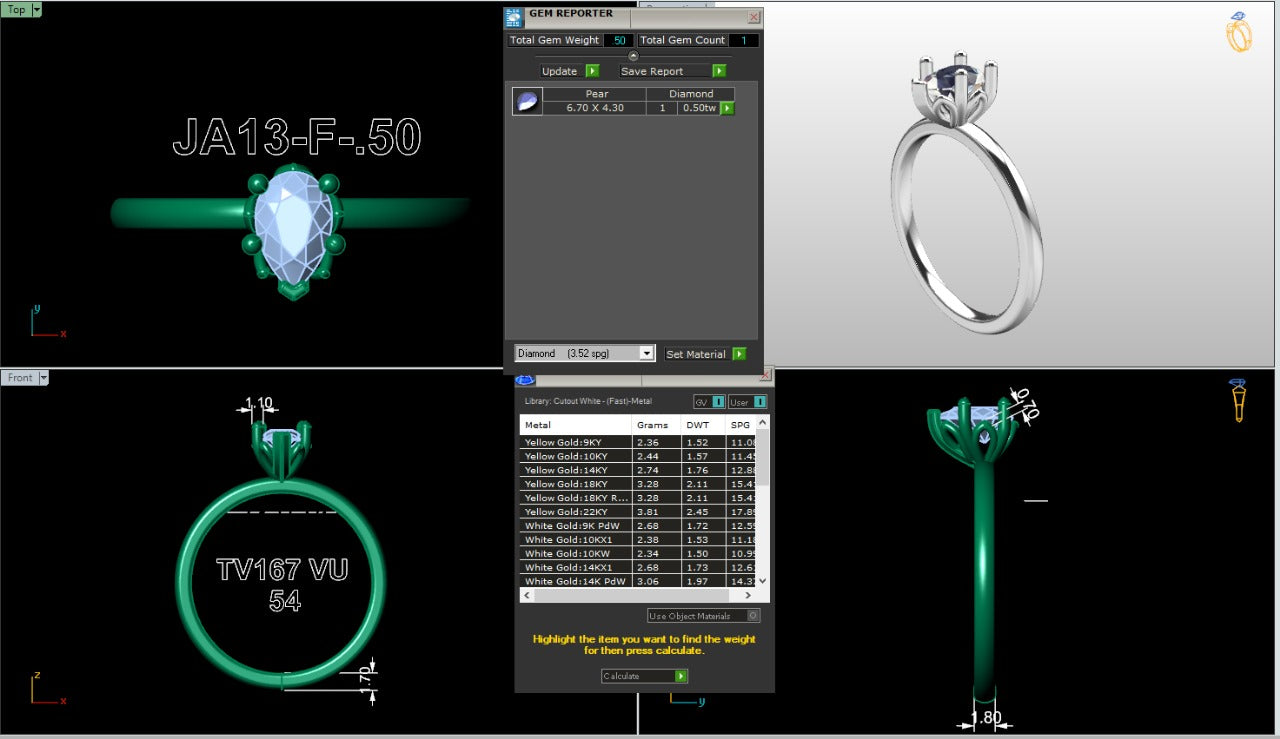The height and width of the screenshot is (739, 1280).
Task: Close the Gem Reporter window
Action: tap(754, 16)
